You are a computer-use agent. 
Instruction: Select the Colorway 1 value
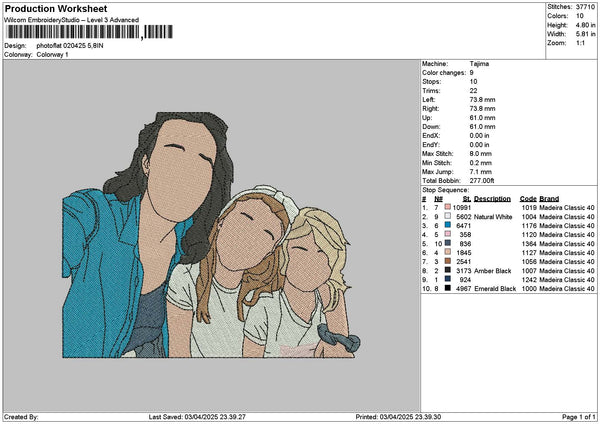pyautogui.click(x=52, y=55)
